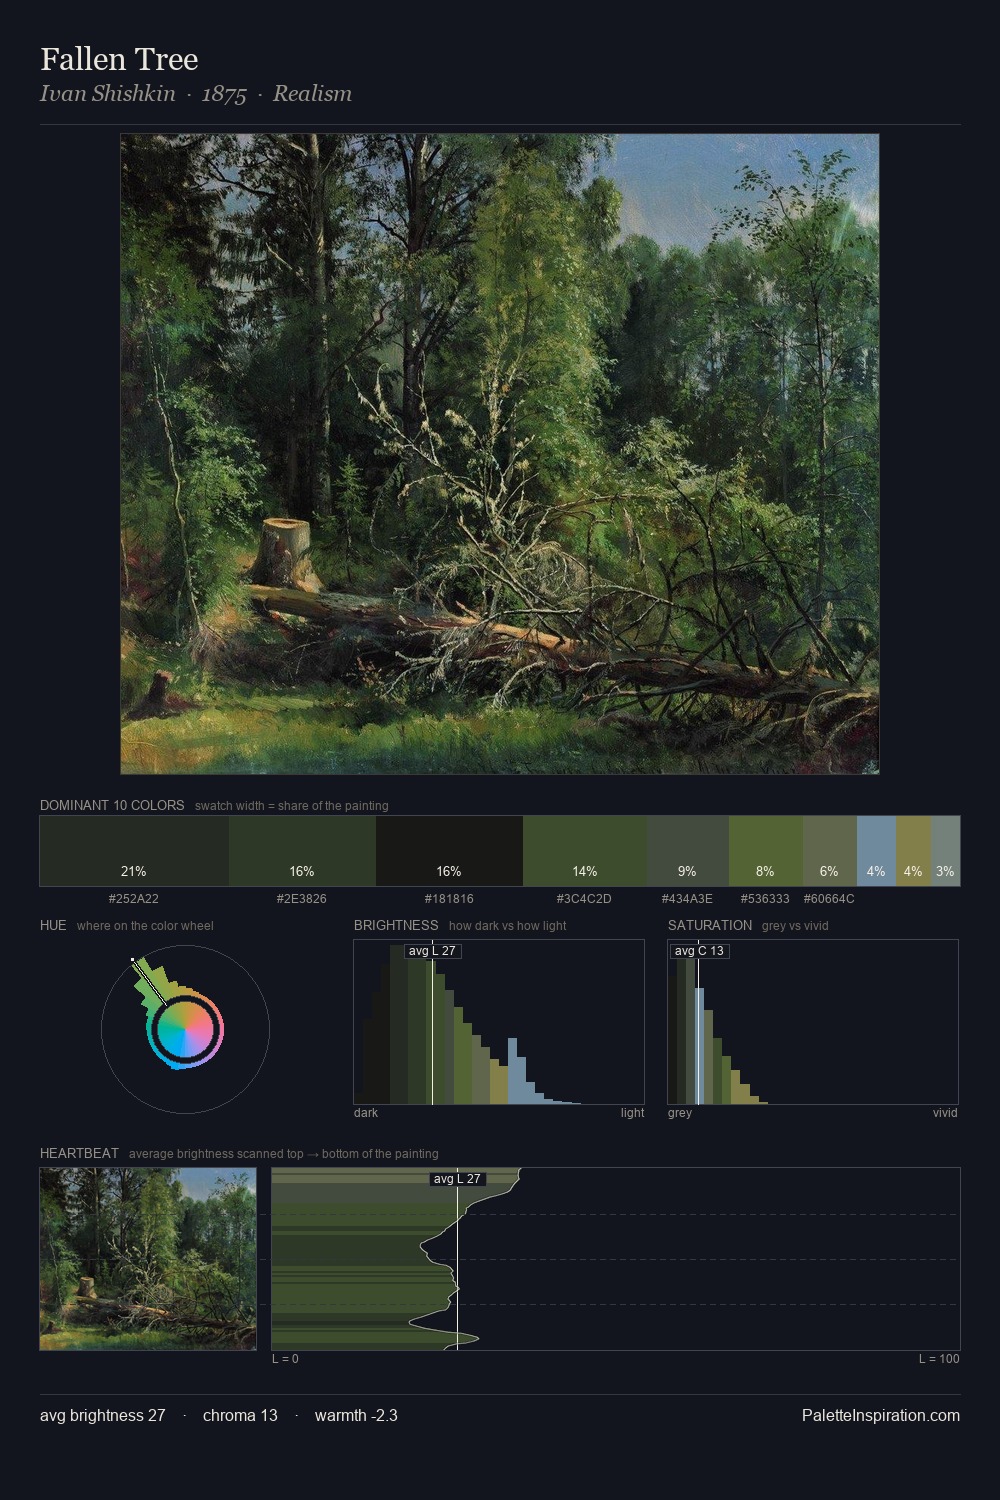Click the year '1875' in the subtitle
The height and width of the screenshot is (1500, 1000).
(224, 94)
